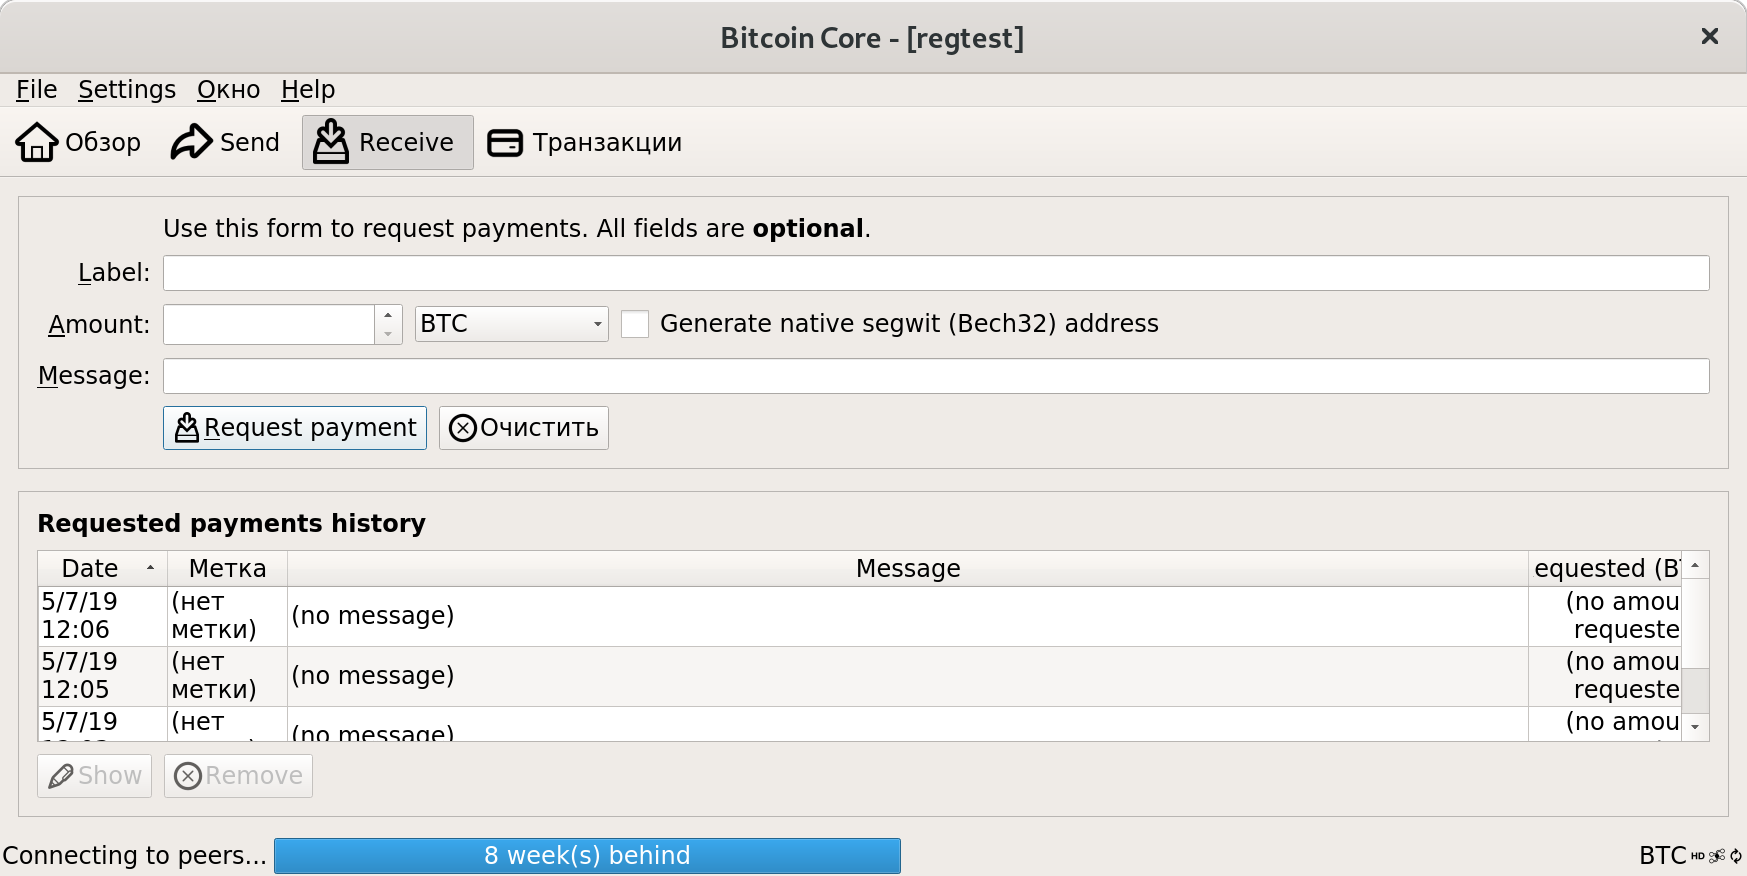The height and width of the screenshot is (876, 1747).
Task: Open the Обзор overview tab
Action: pyautogui.click(x=78, y=142)
